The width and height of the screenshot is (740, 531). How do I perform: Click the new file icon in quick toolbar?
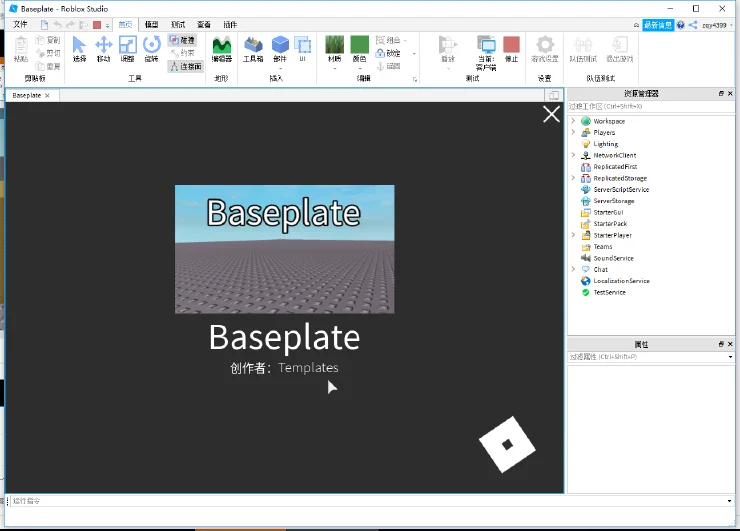coord(44,25)
